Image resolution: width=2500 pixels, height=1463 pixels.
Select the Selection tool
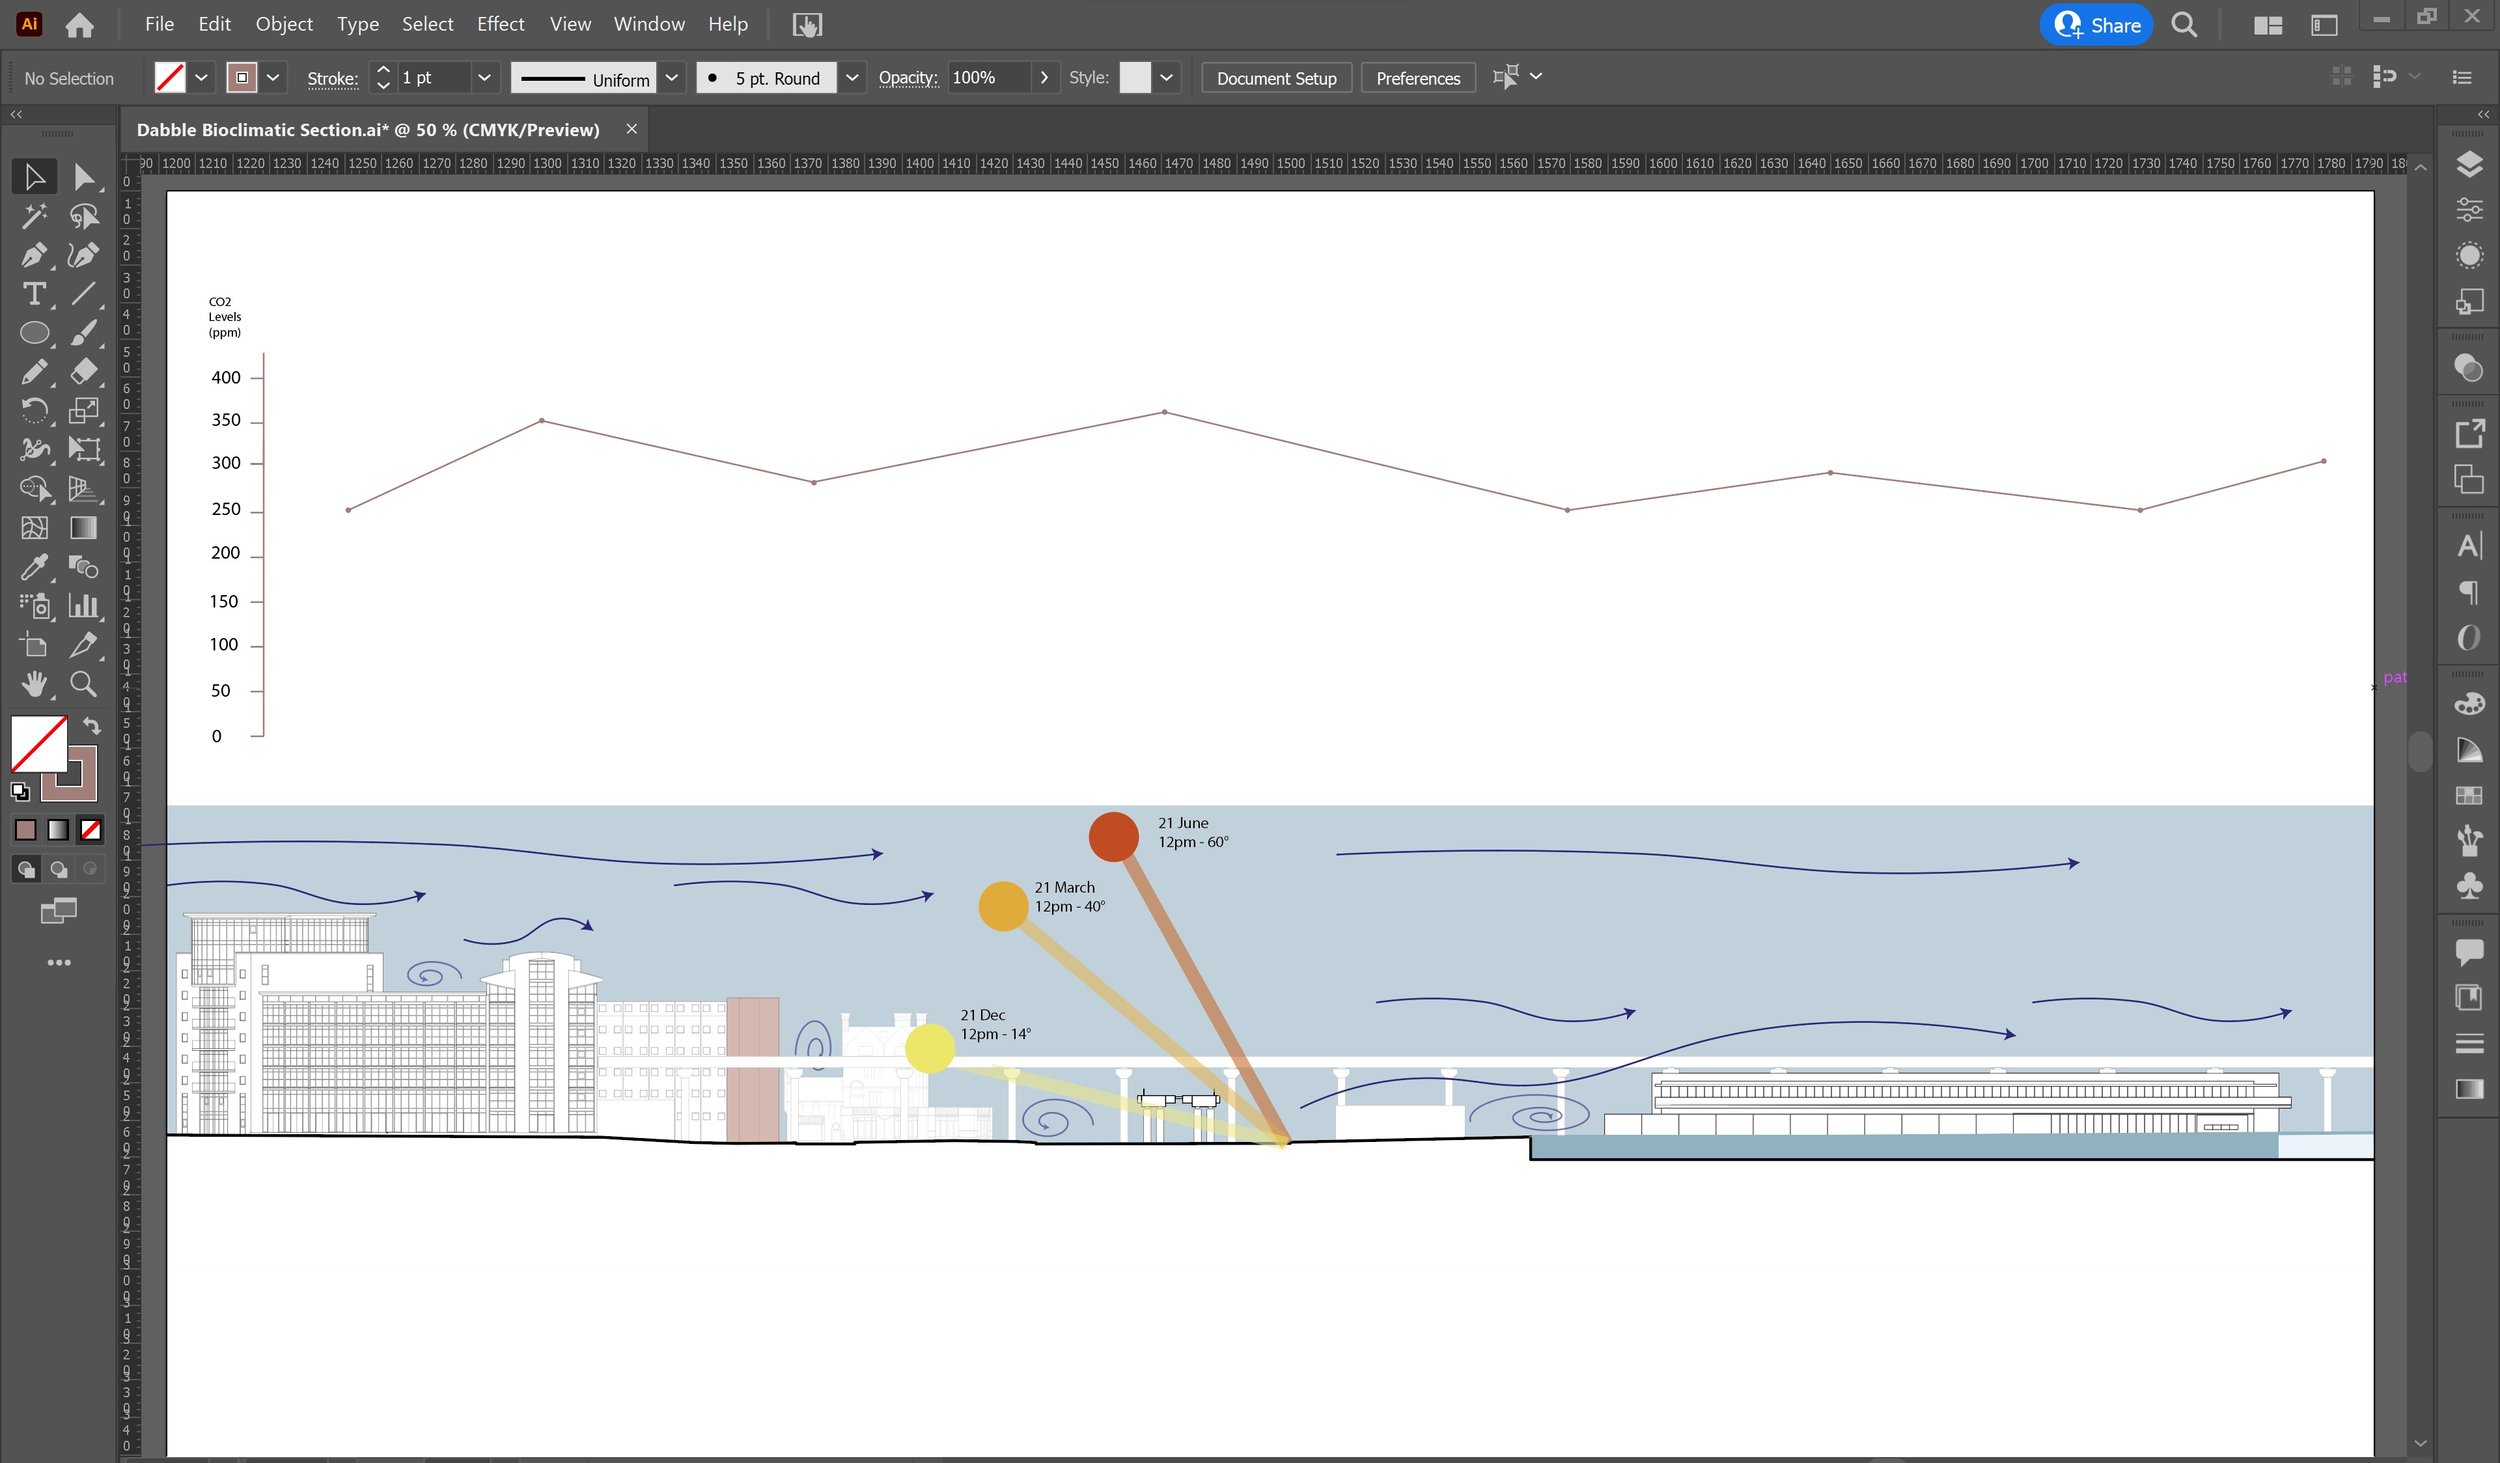[x=34, y=177]
